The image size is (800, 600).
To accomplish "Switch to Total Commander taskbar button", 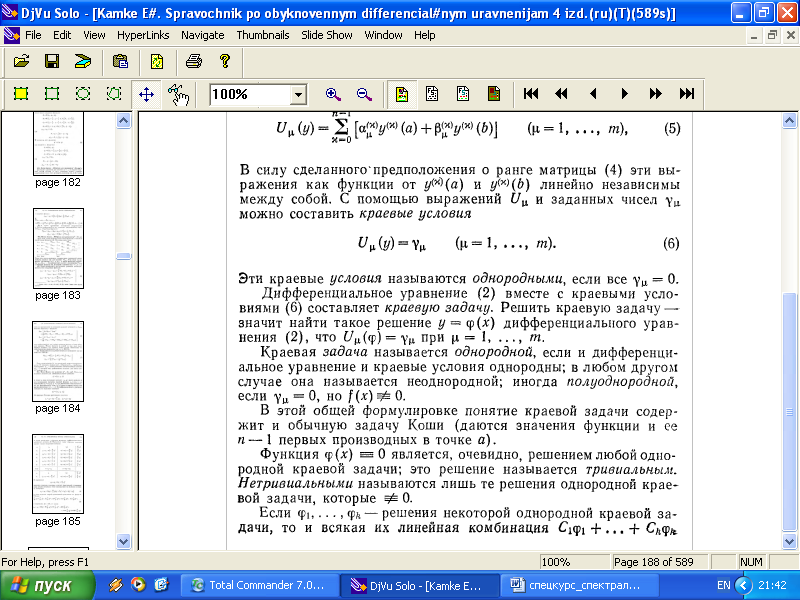I will pyautogui.click(x=260, y=585).
